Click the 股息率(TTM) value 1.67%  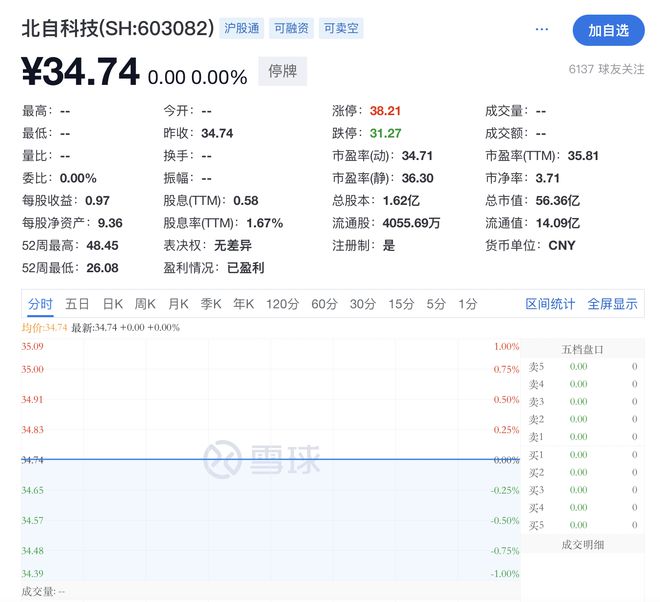point(265,223)
